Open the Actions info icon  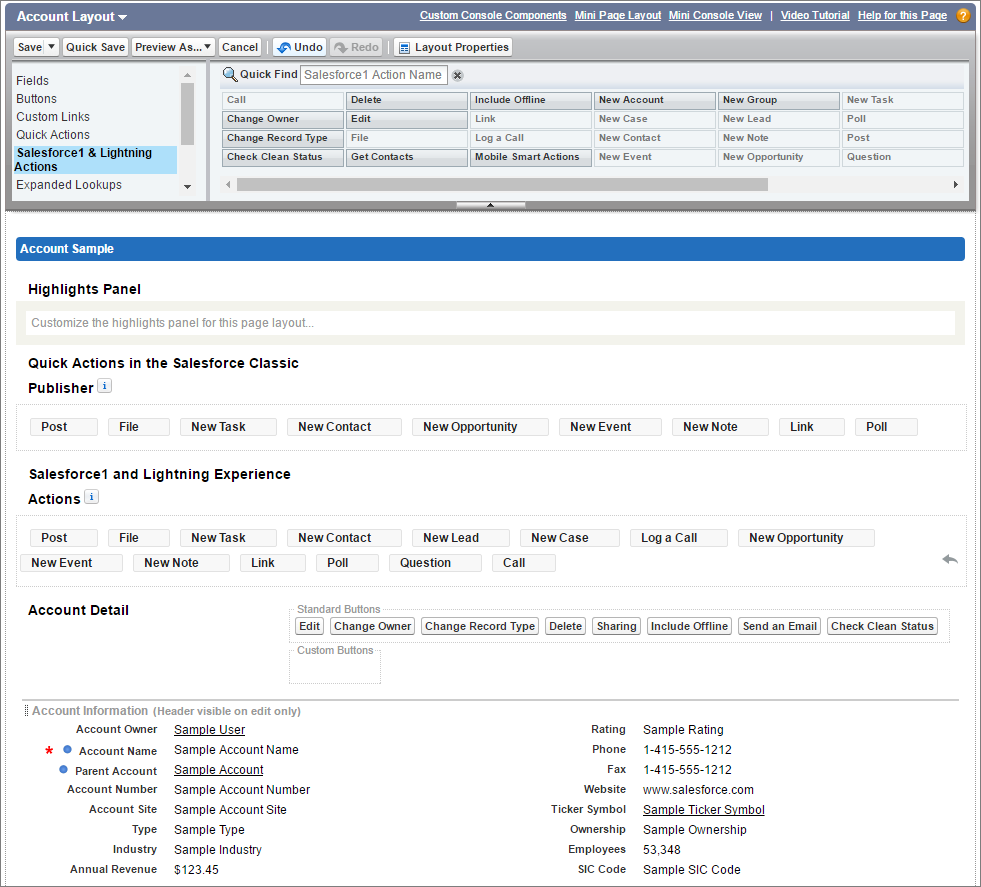pos(91,497)
